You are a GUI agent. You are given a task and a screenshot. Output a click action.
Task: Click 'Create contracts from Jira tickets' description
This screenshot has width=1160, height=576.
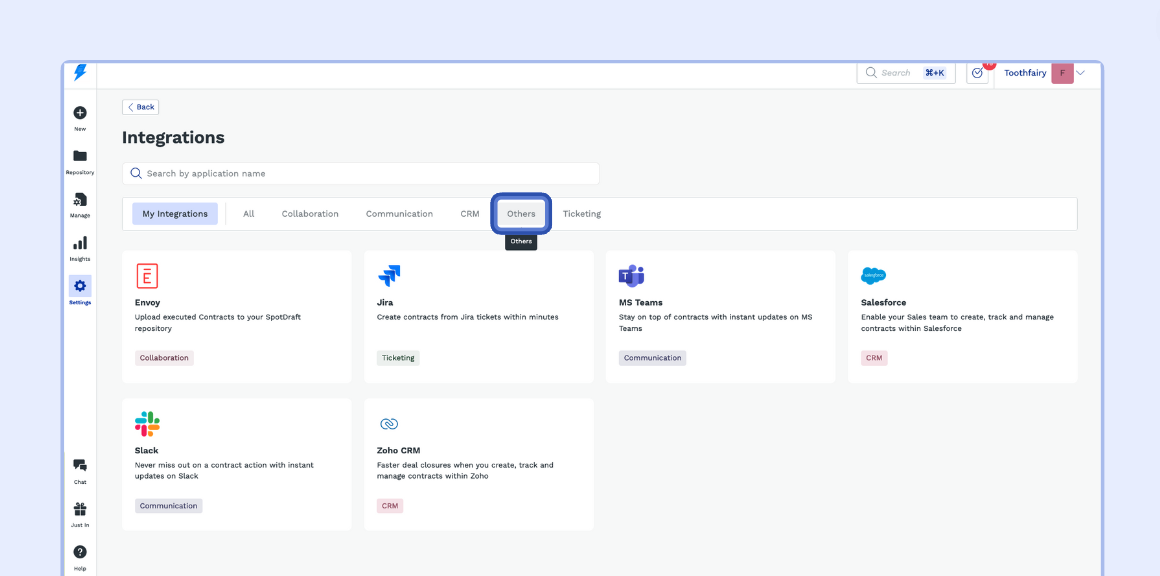click(x=468, y=317)
